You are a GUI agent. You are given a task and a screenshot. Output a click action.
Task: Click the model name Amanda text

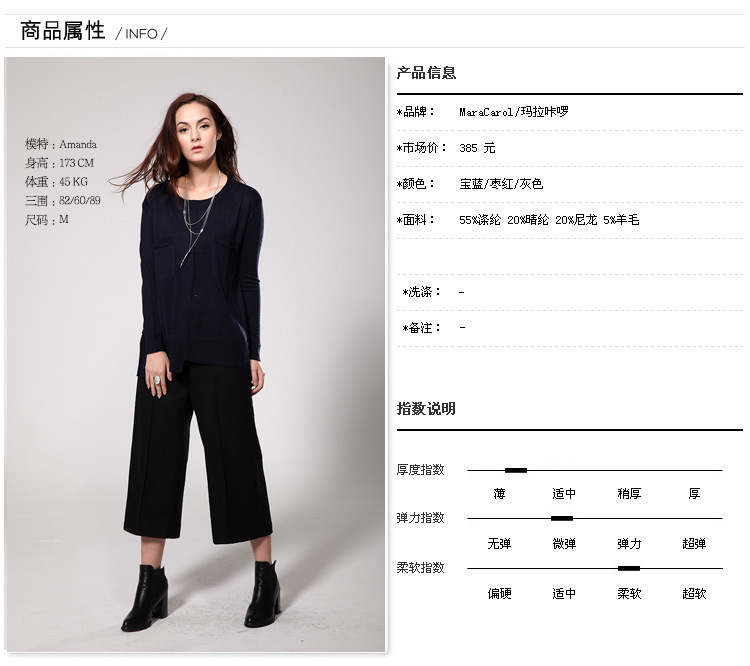point(78,144)
